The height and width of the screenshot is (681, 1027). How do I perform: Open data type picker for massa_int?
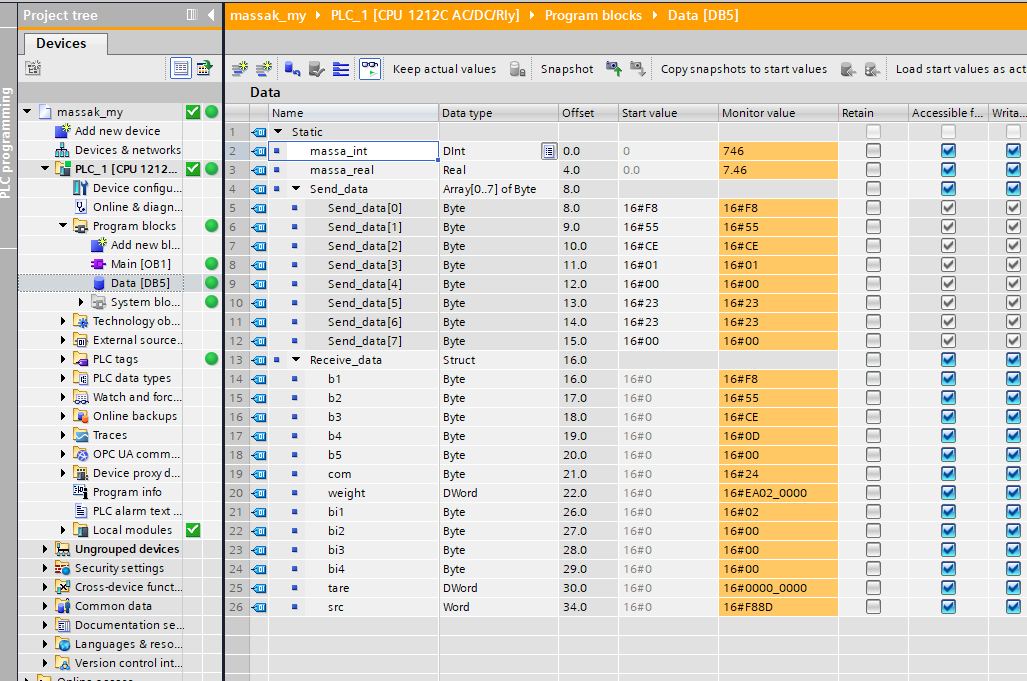(548, 151)
